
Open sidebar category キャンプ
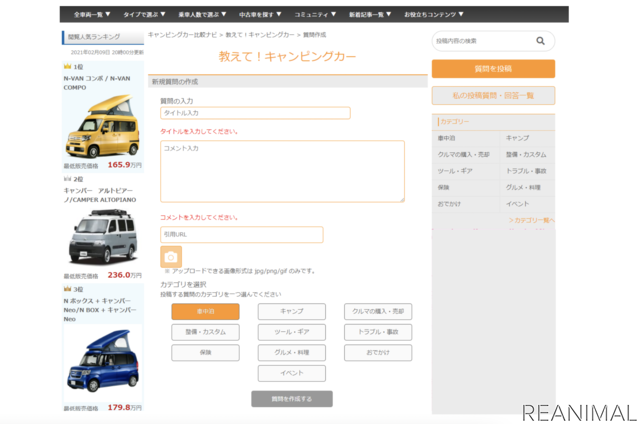517,138
